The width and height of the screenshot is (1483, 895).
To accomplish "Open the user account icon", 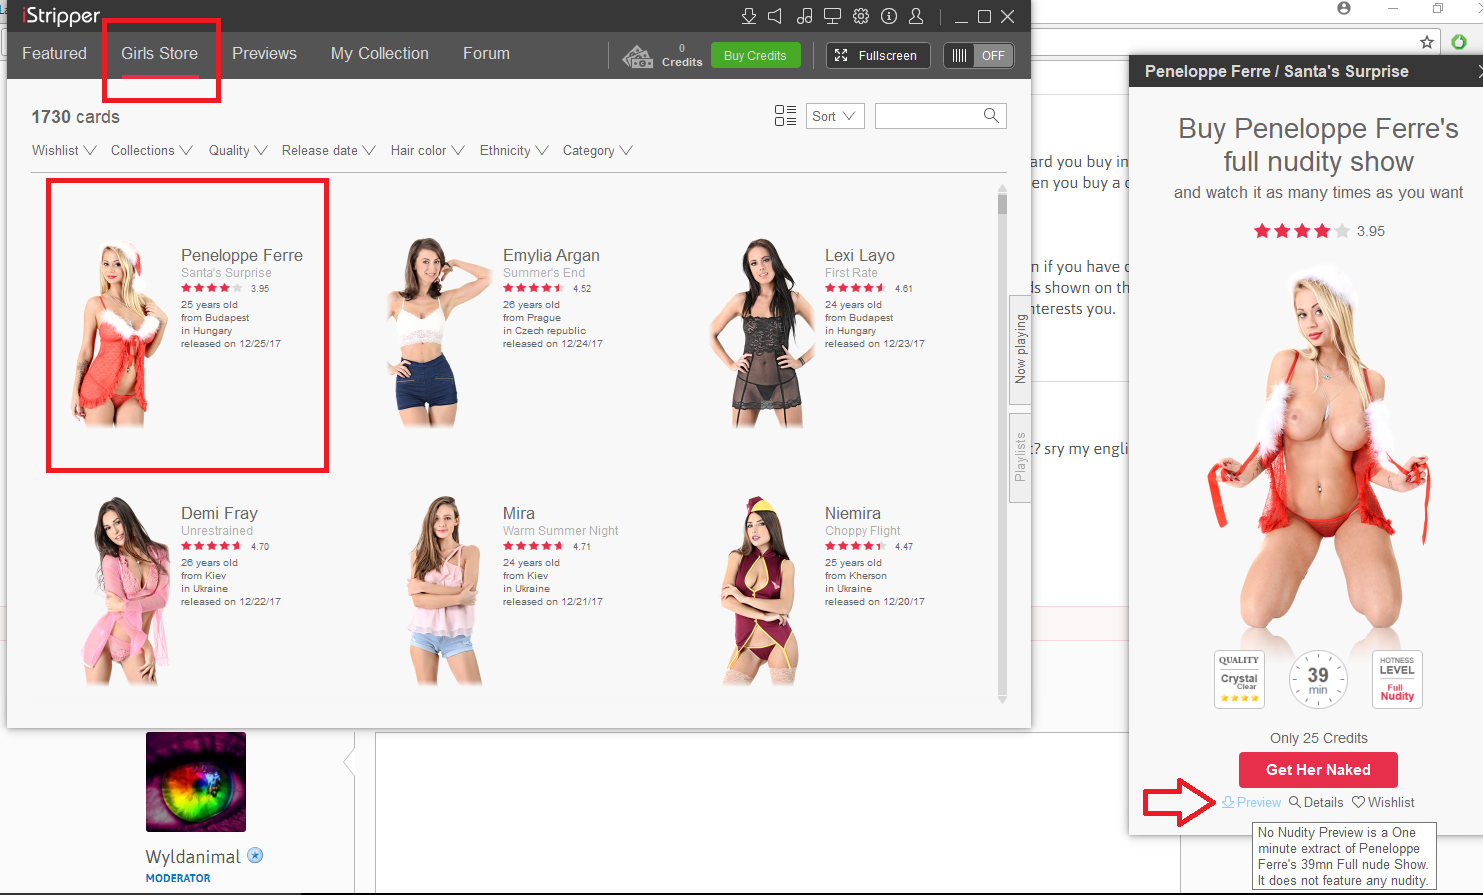I will coord(916,16).
